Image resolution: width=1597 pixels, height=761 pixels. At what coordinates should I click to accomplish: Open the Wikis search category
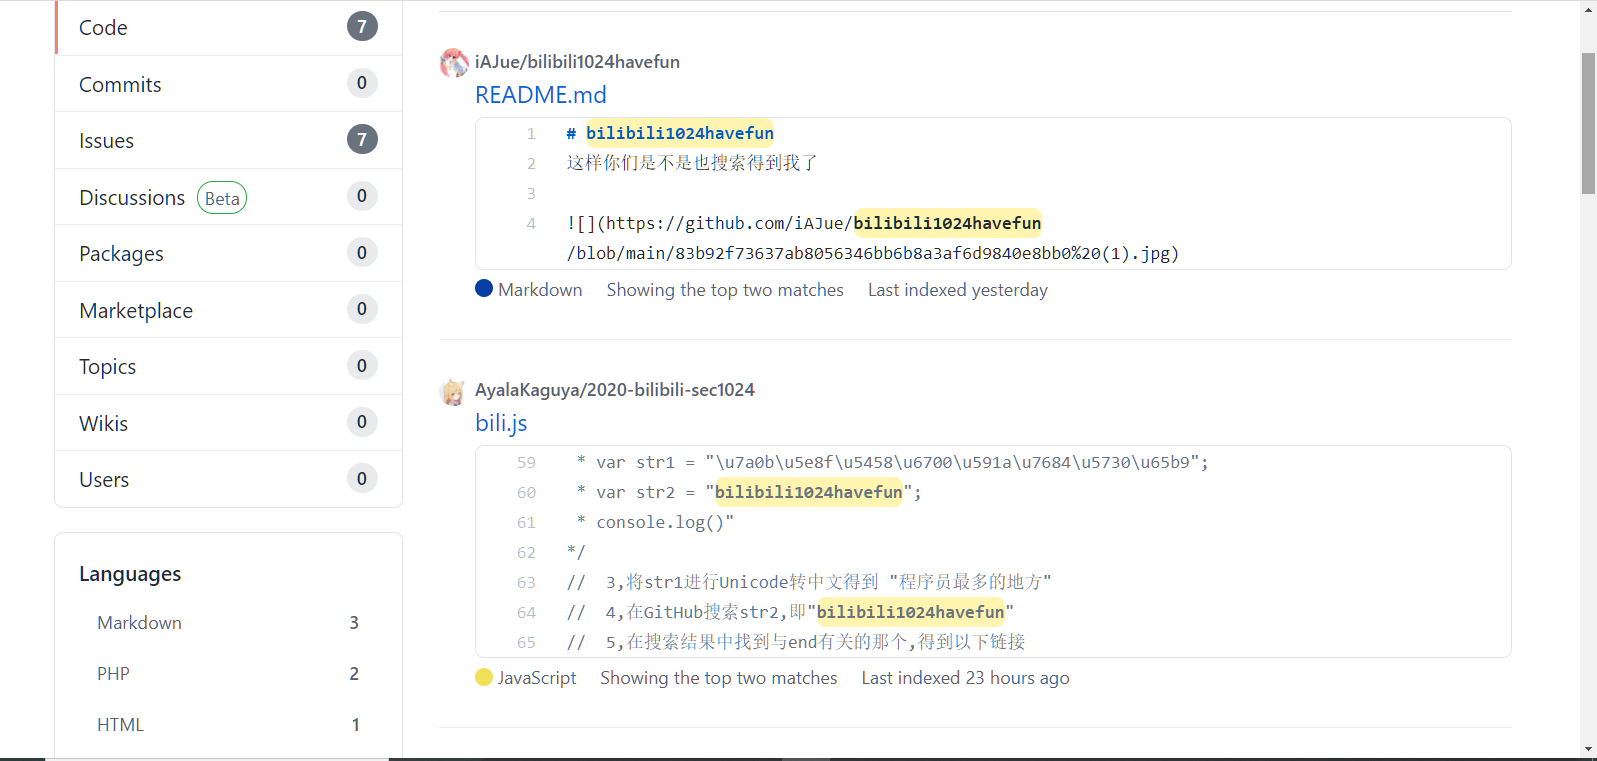(229, 423)
